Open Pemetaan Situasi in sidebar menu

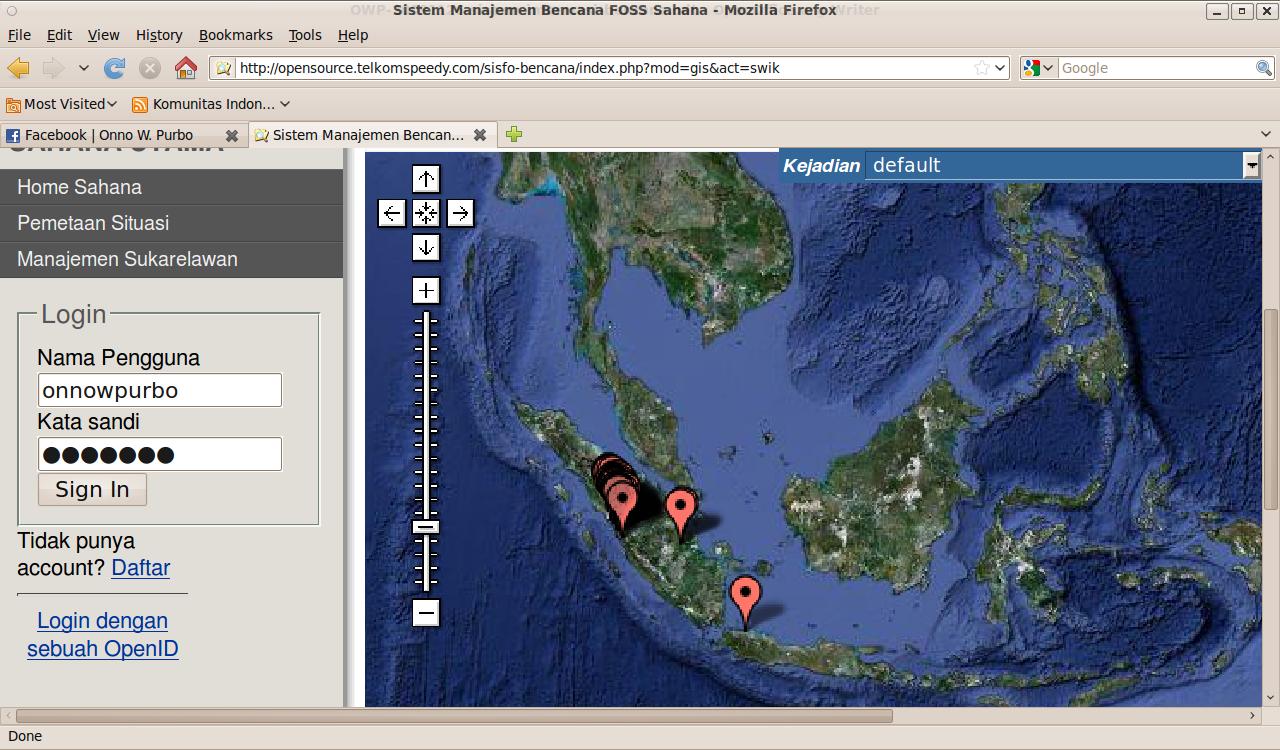point(93,223)
